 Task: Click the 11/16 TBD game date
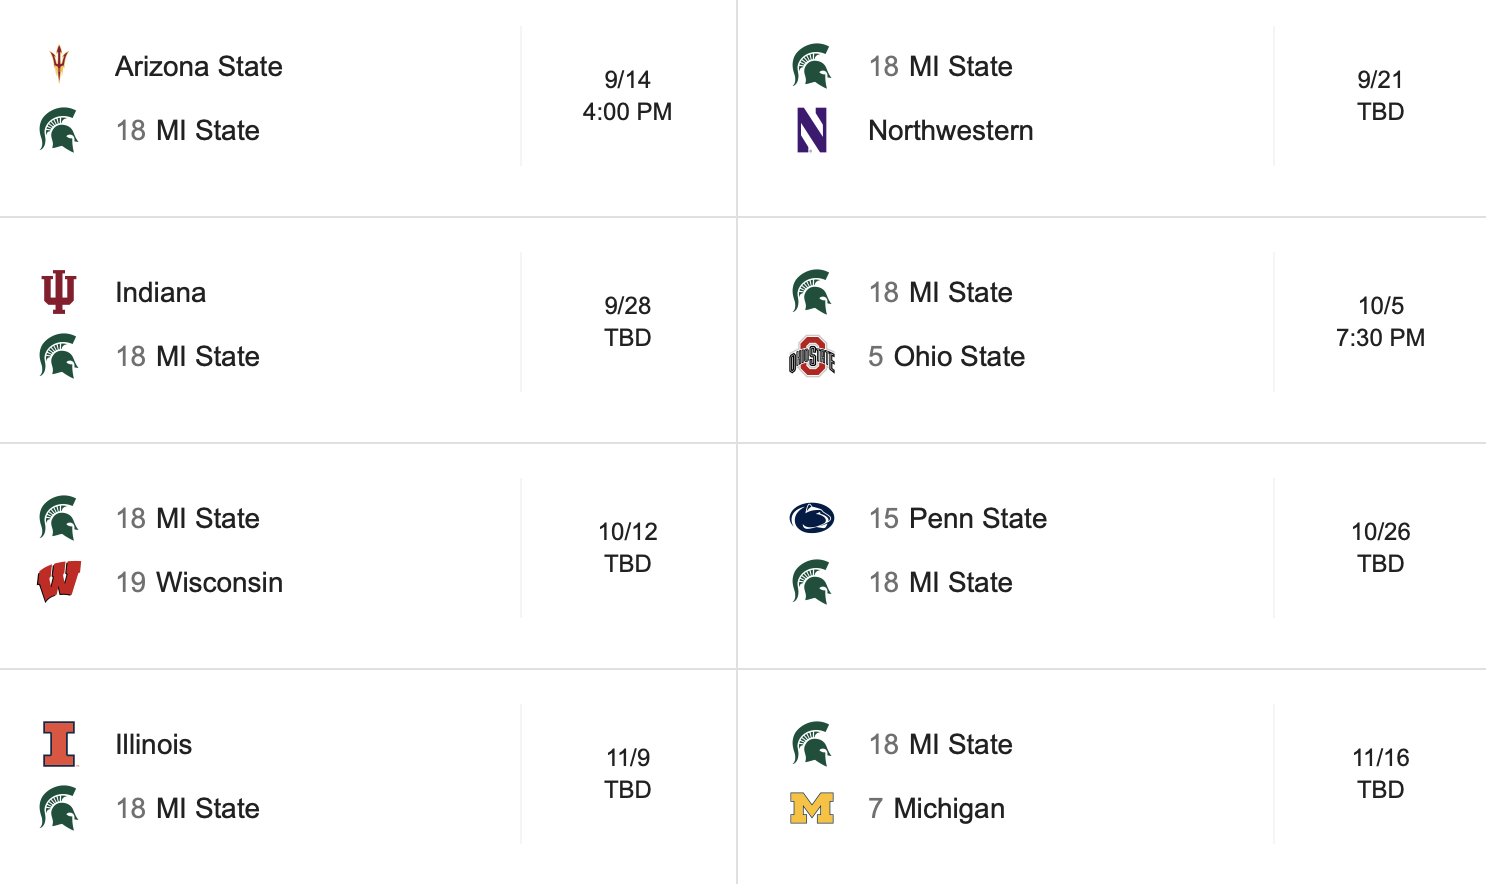pos(1380,773)
